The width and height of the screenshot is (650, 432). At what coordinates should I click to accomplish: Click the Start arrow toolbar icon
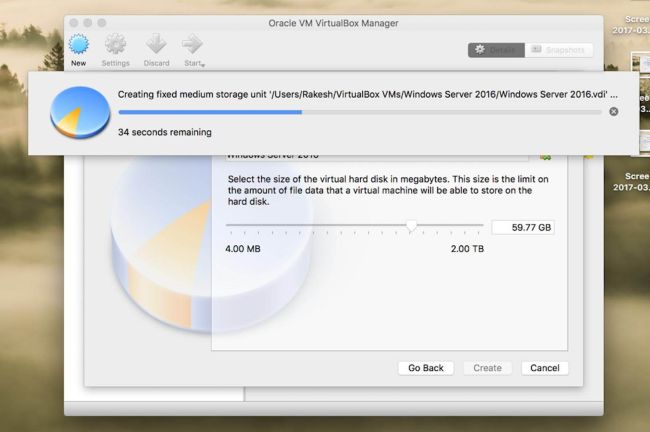tap(192, 44)
